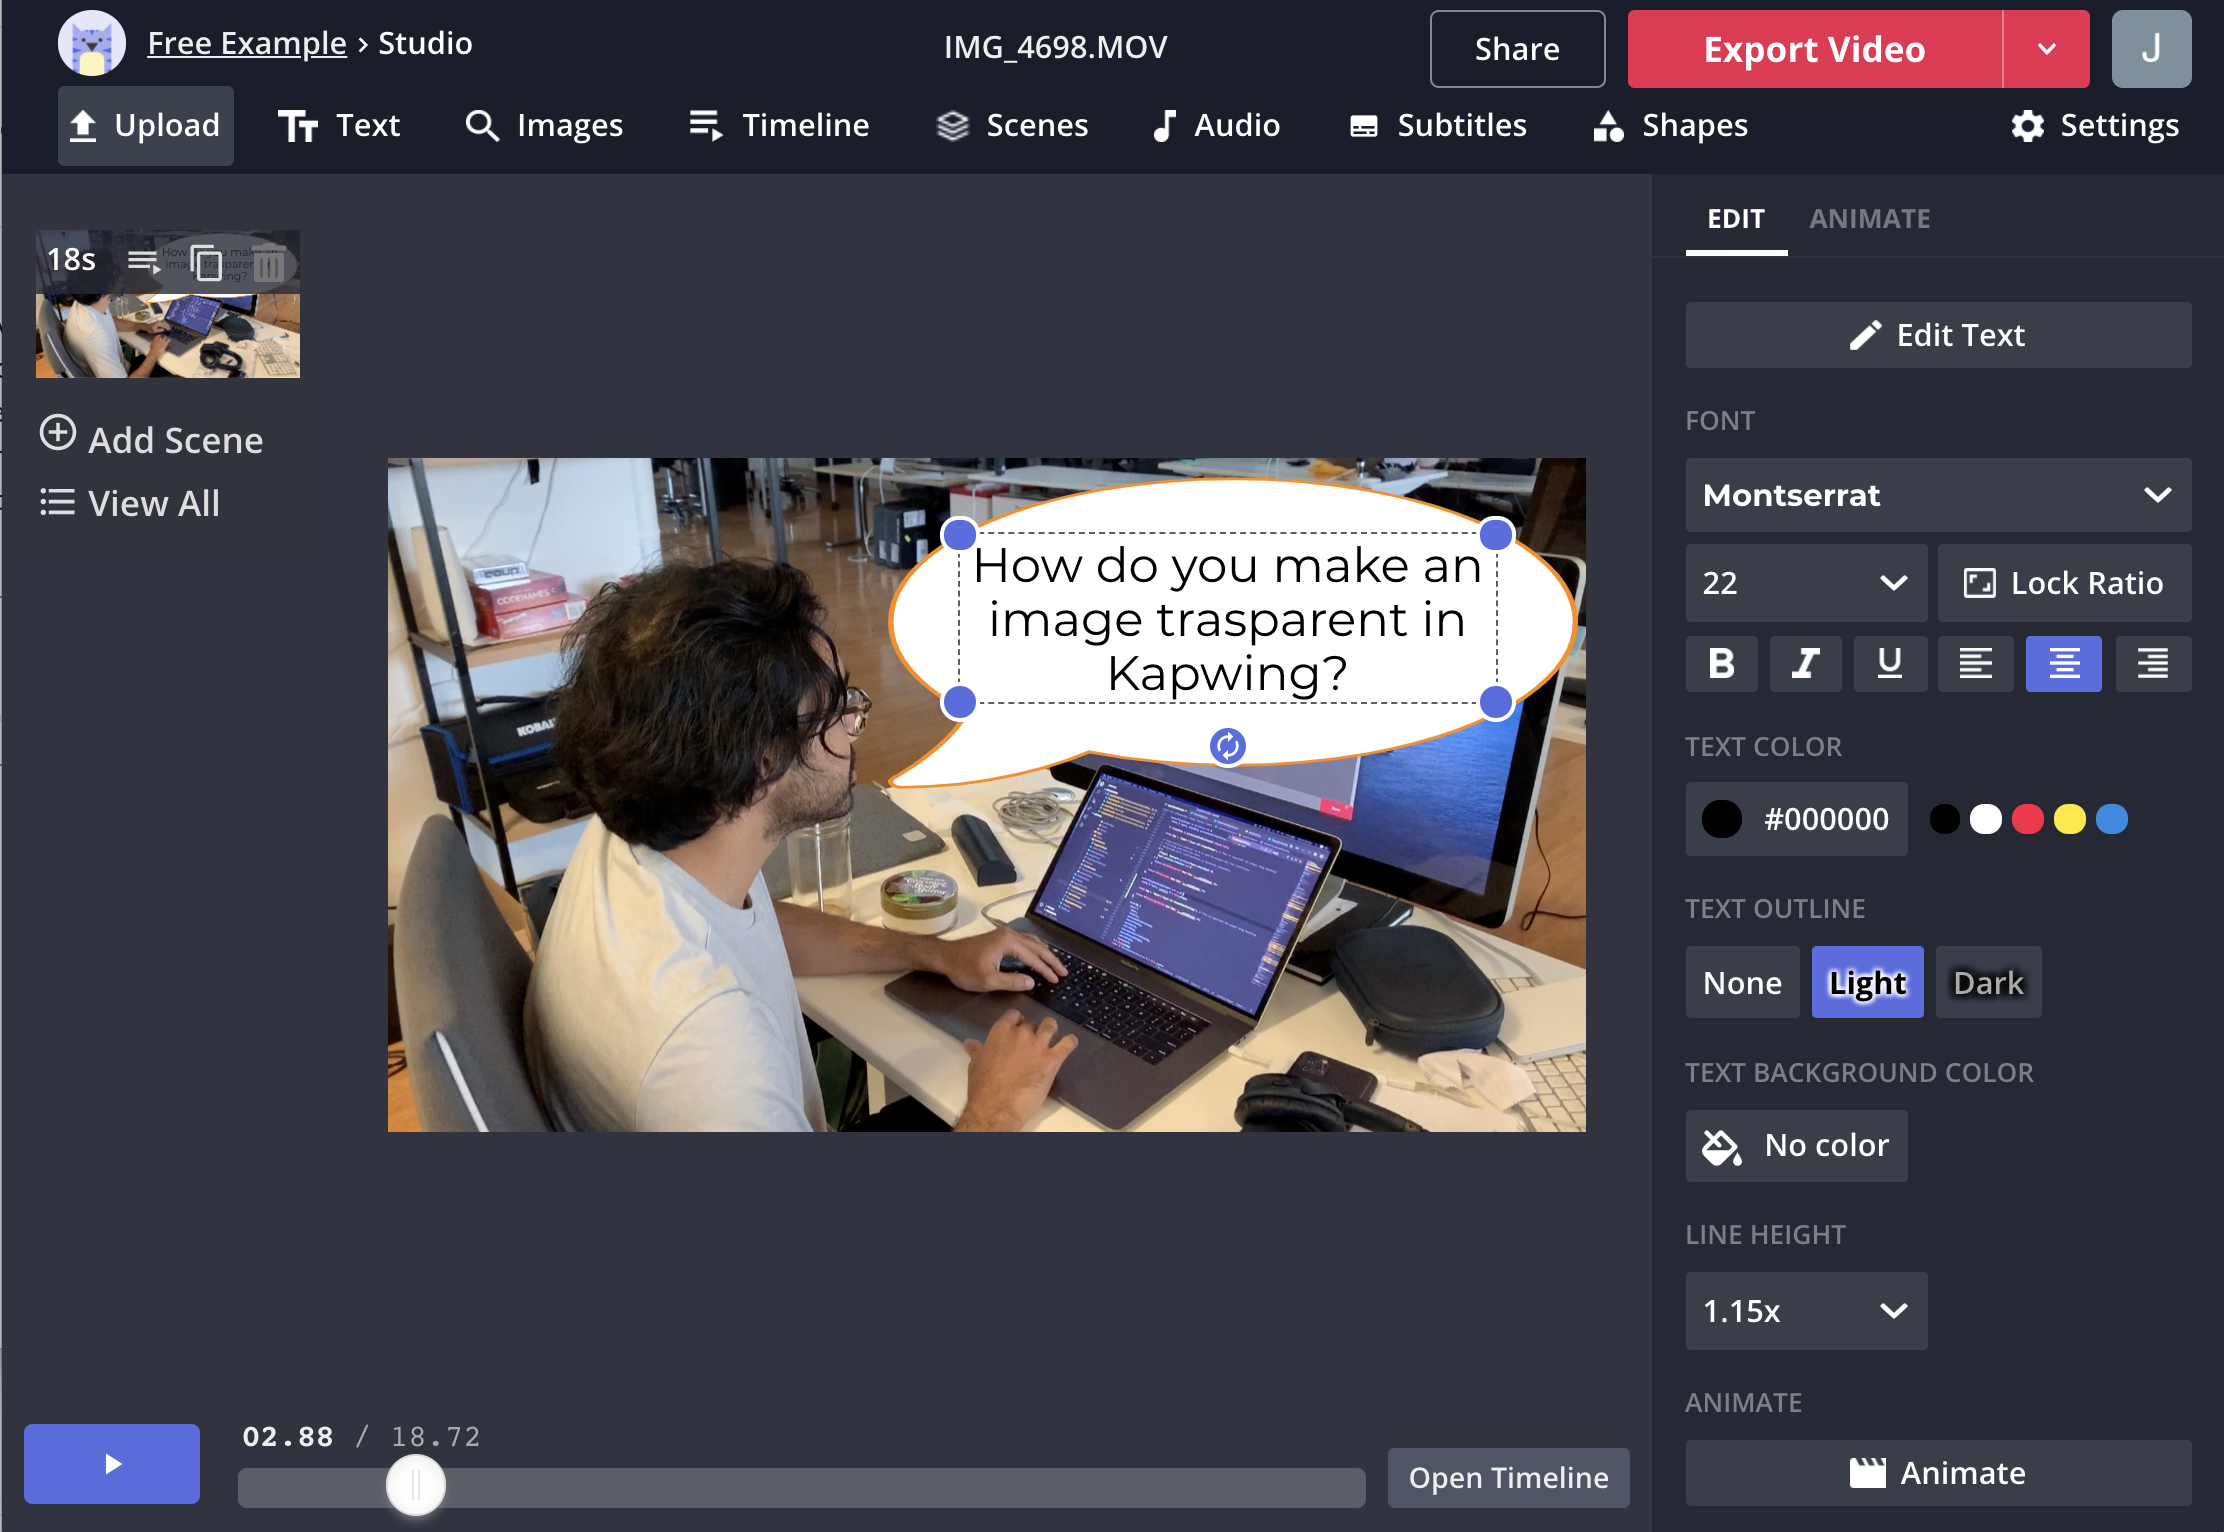Set text outline to Dark
2224x1532 pixels.
(x=1988, y=981)
